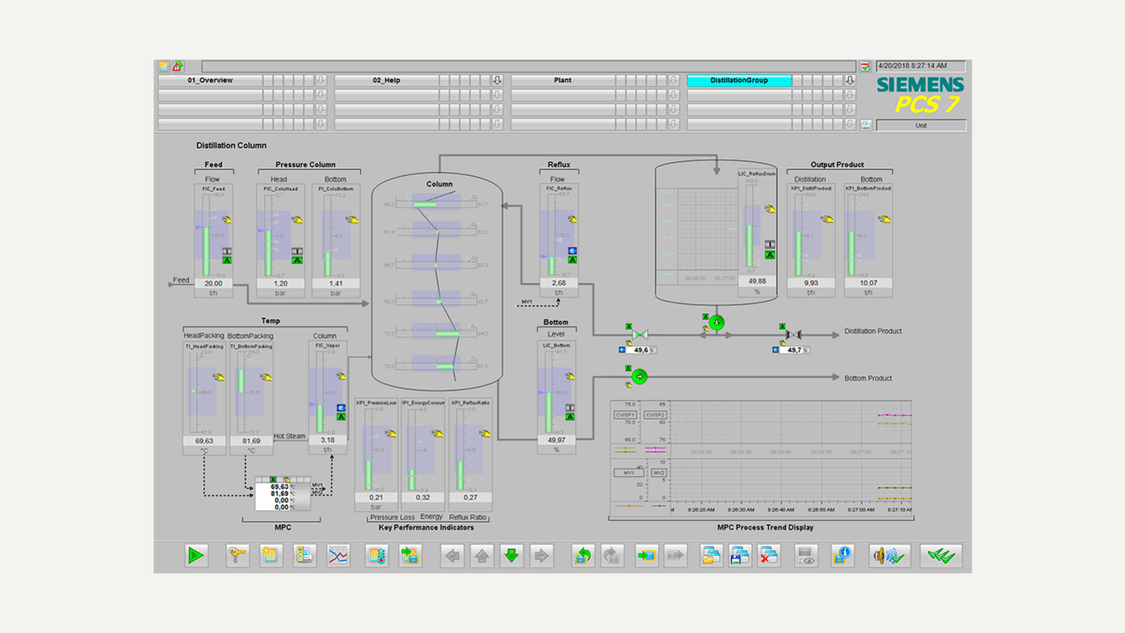
Task: Toggle the CV/SP2 trend legend box
Action: point(655,414)
